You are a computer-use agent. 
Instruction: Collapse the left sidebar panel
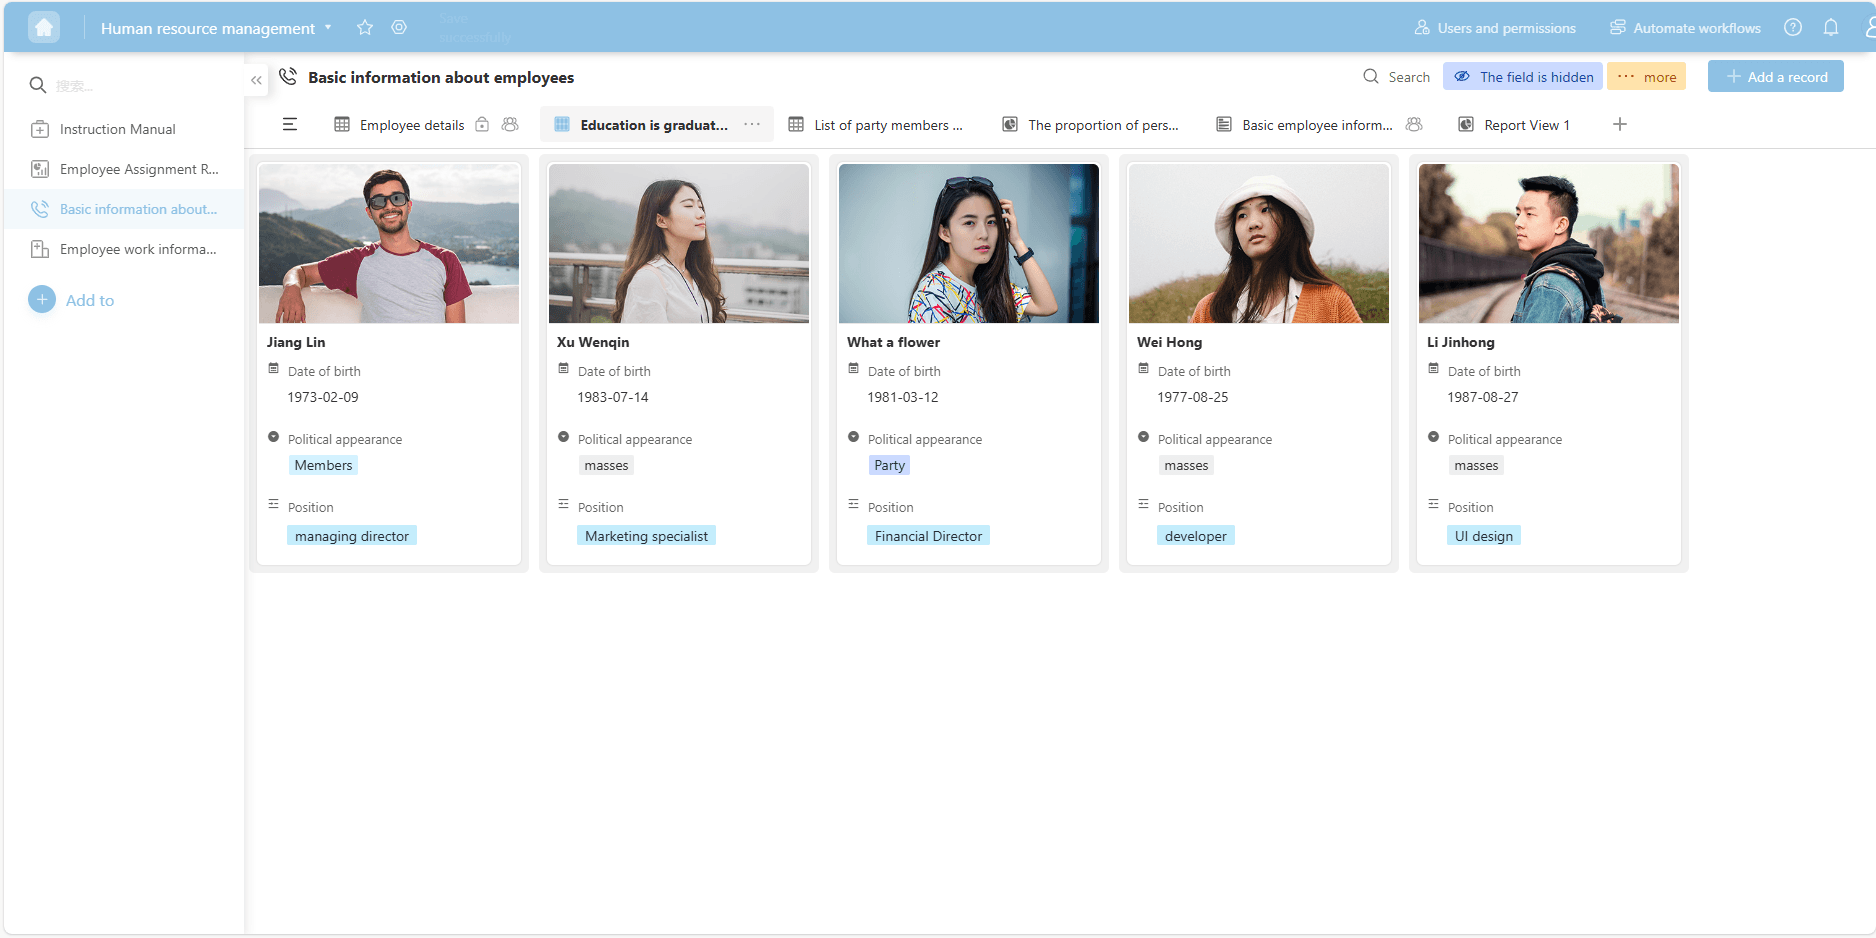[x=257, y=80]
